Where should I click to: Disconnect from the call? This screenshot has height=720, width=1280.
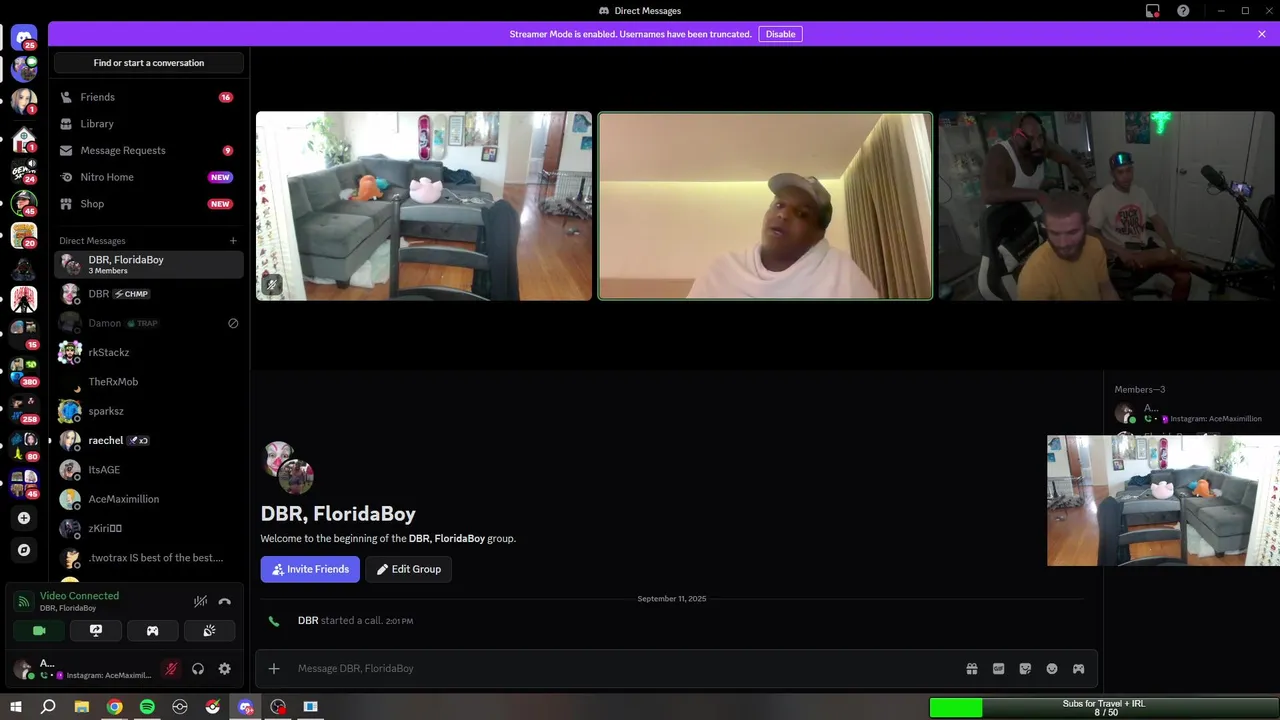[x=225, y=601]
